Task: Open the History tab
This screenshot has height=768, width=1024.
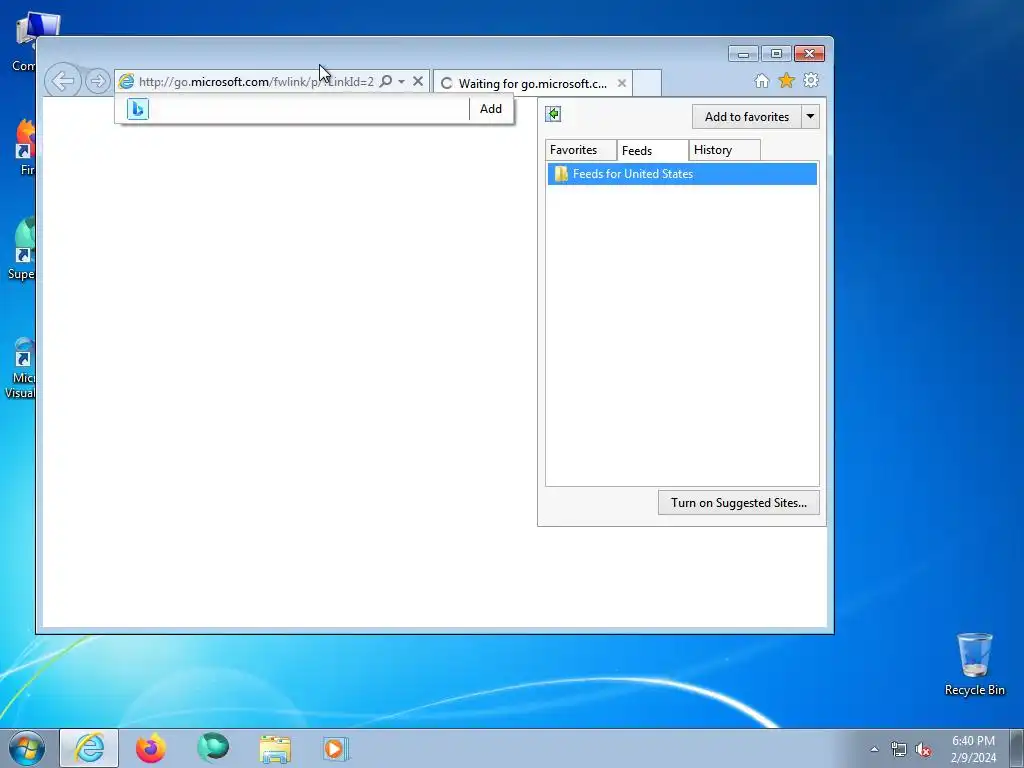Action: coord(724,150)
